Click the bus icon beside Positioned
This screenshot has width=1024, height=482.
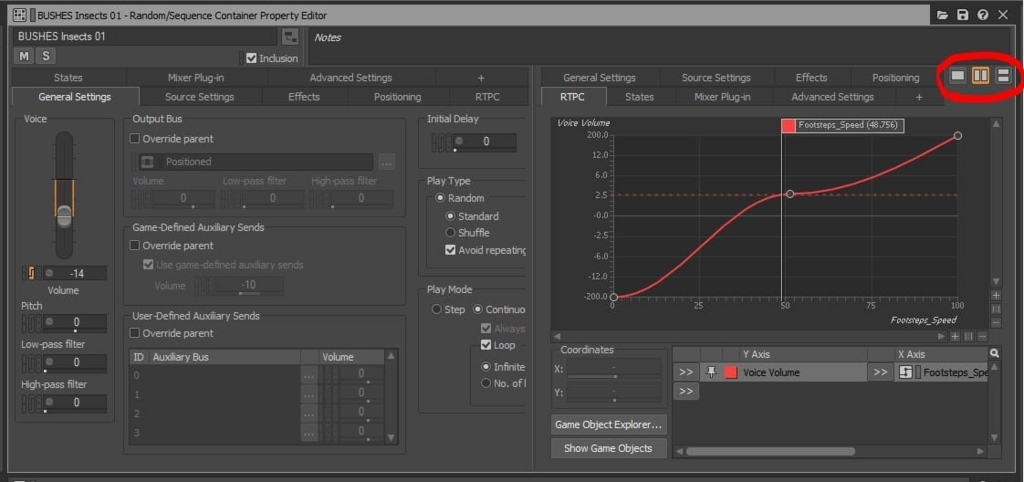(148, 162)
